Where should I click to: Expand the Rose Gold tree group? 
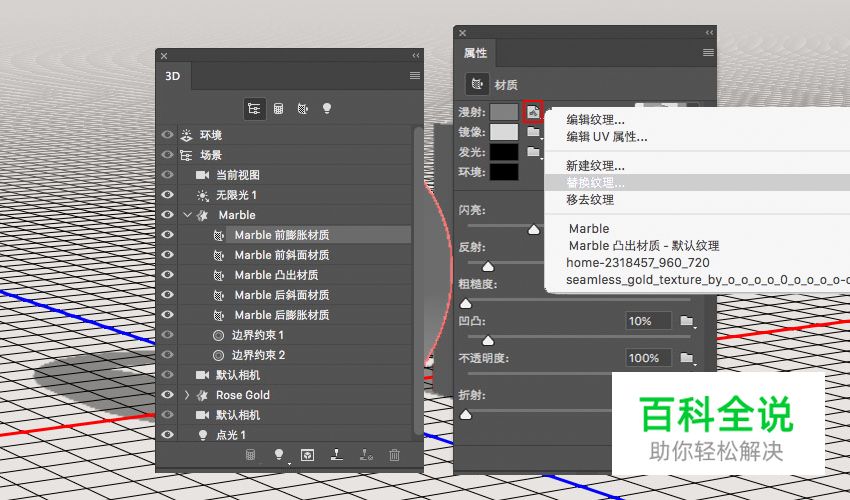pos(187,395)
